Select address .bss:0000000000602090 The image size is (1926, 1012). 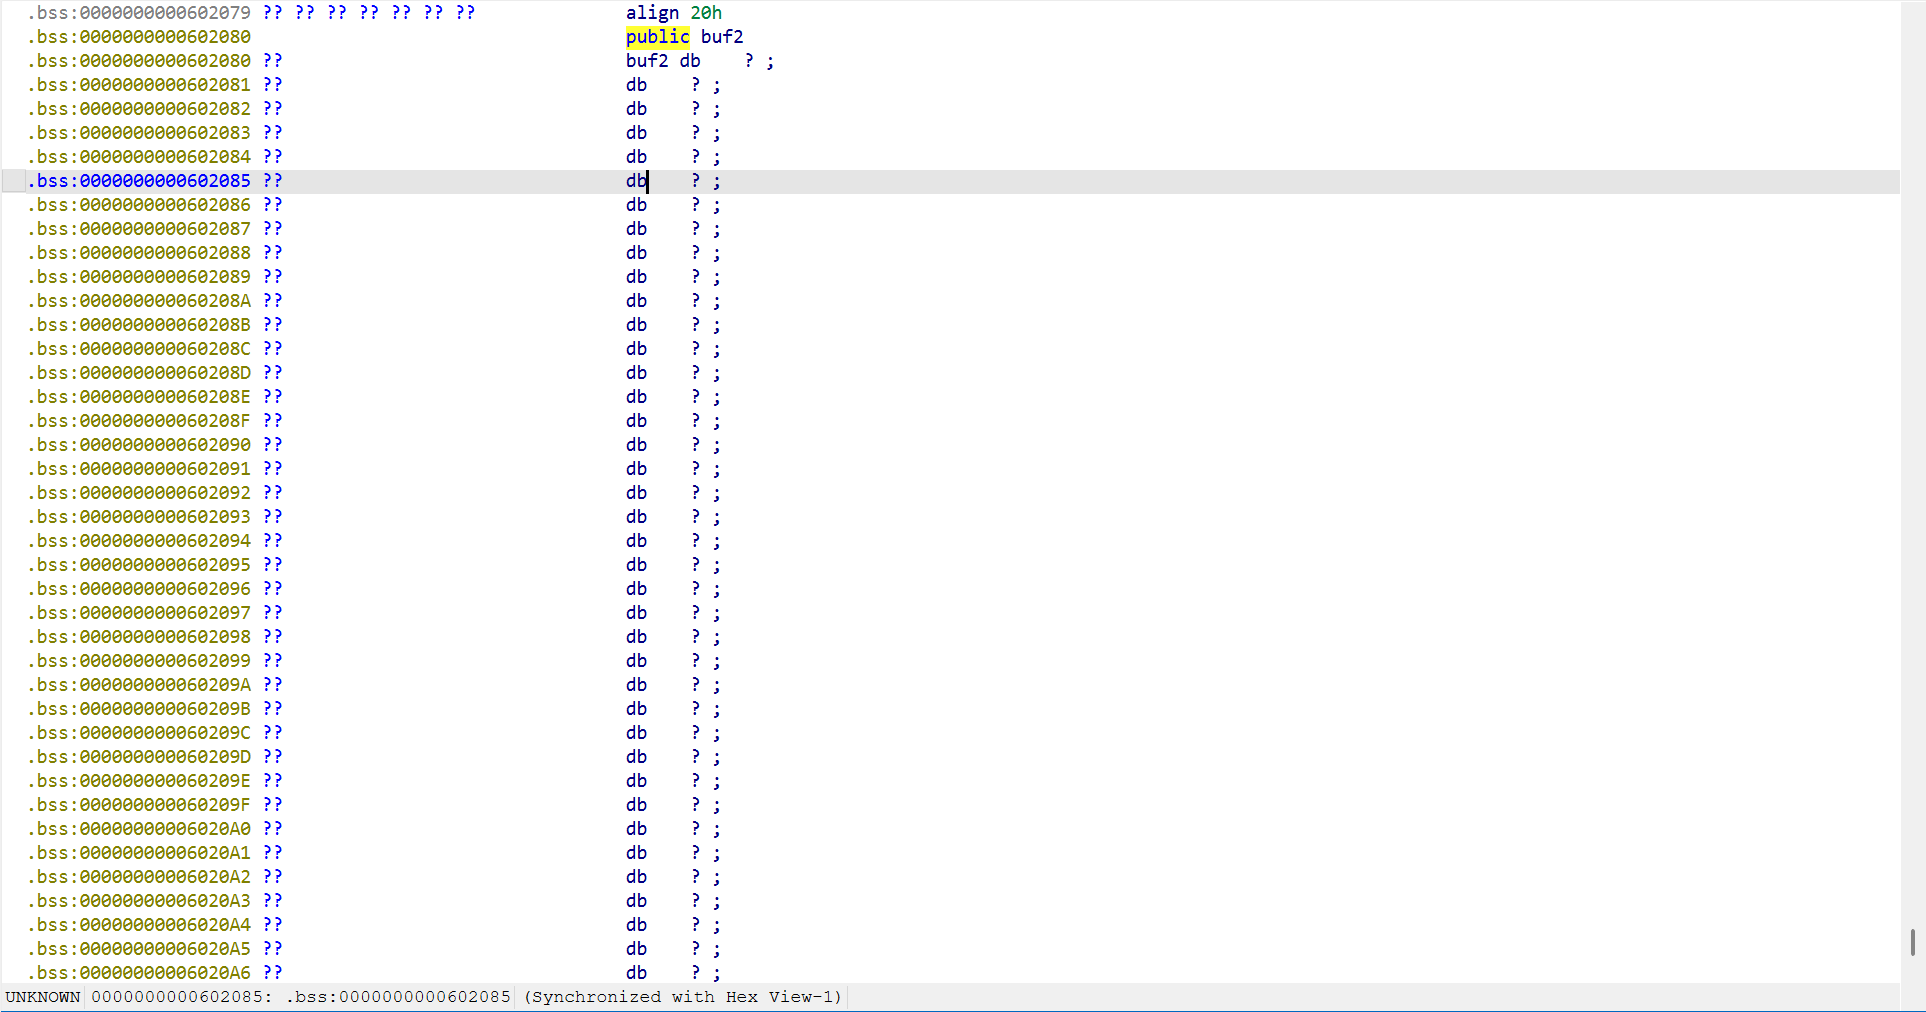pos(140,445)
